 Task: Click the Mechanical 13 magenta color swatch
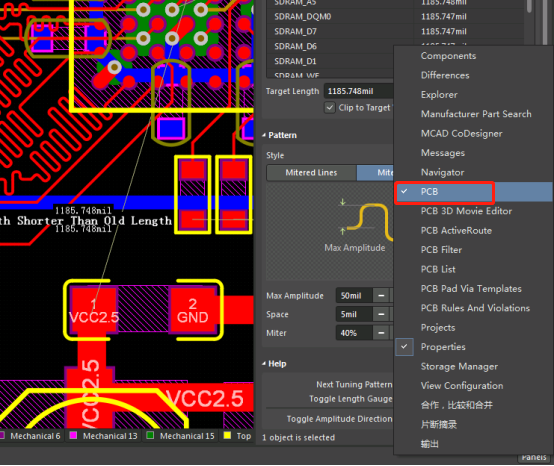73,435
